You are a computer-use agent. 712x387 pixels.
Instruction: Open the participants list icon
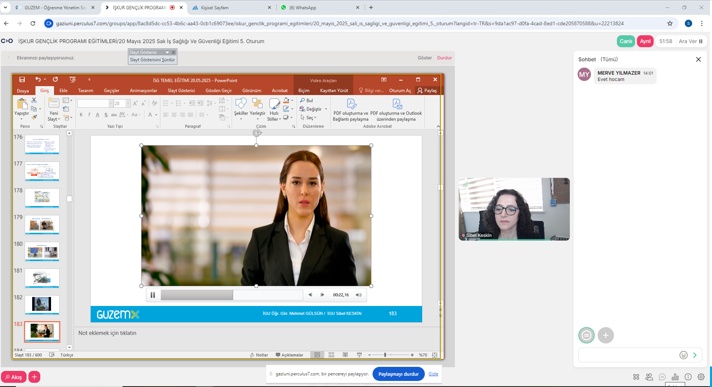click(649, 377)
